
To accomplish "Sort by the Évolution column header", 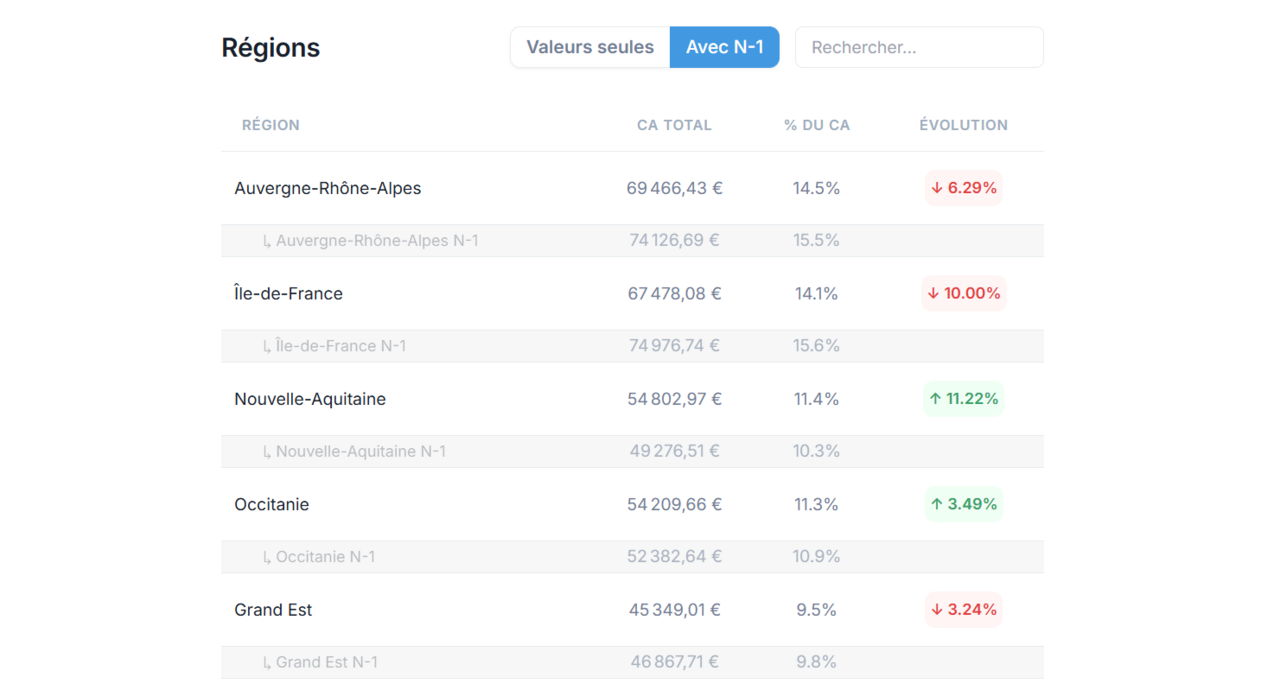I will pos(963,125).
